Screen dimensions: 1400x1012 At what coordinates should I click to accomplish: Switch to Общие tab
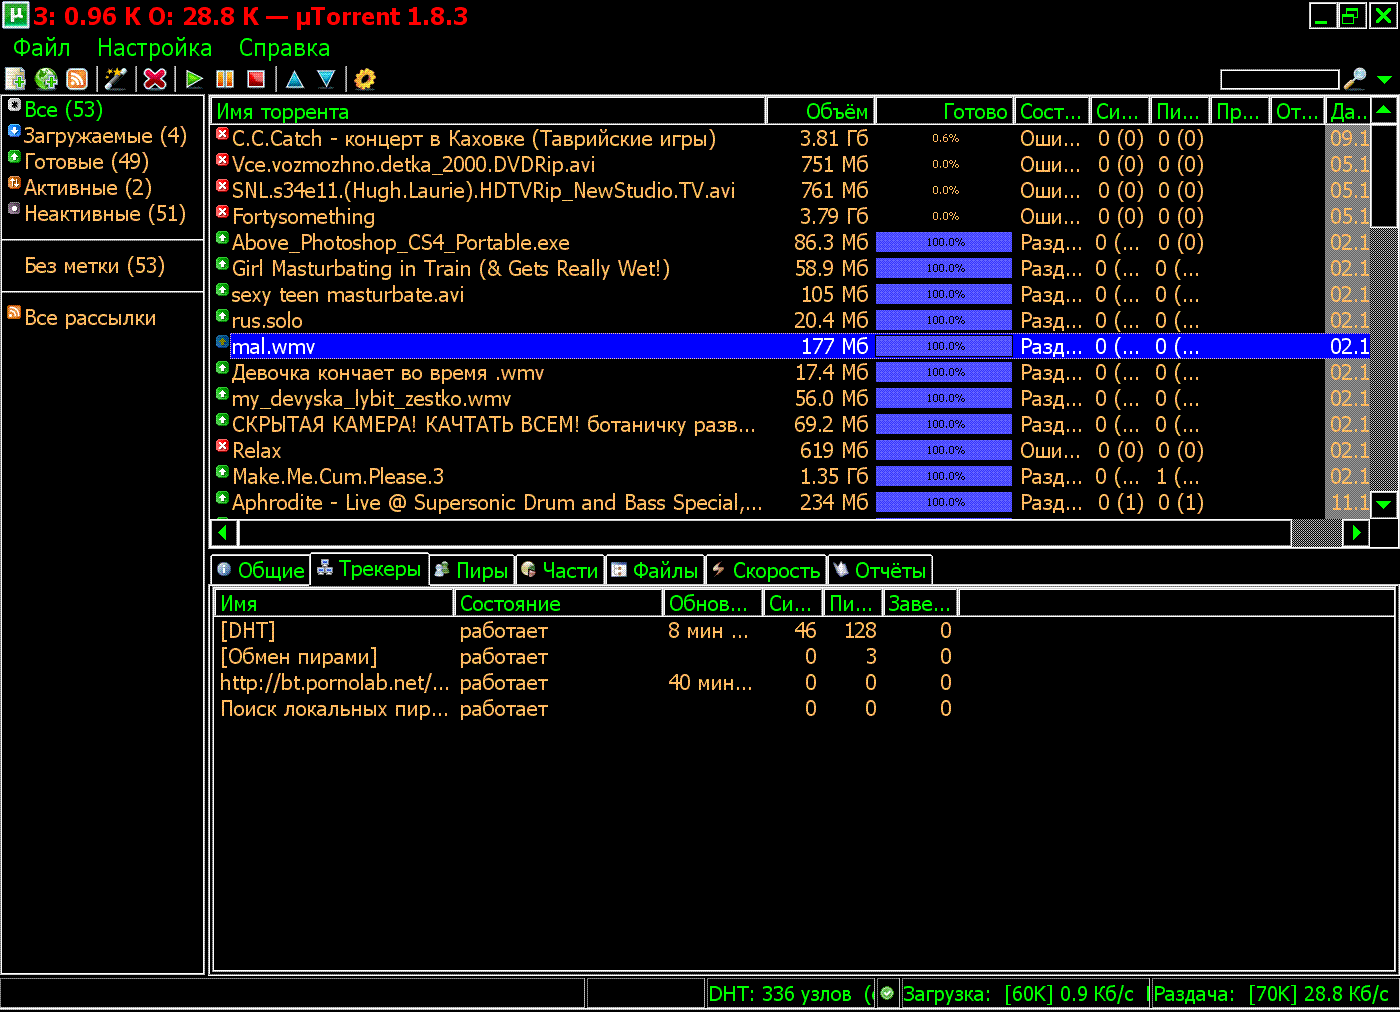click(260, 570)
